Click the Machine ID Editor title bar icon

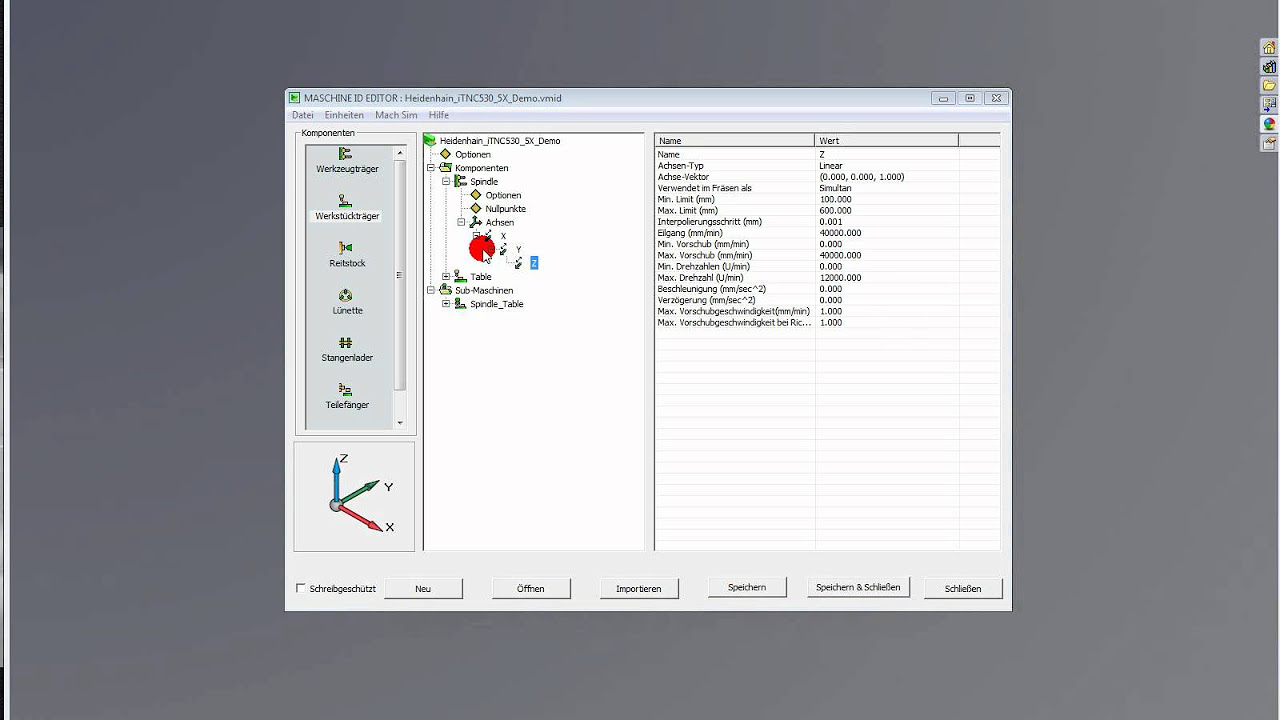tap(295, 98)
